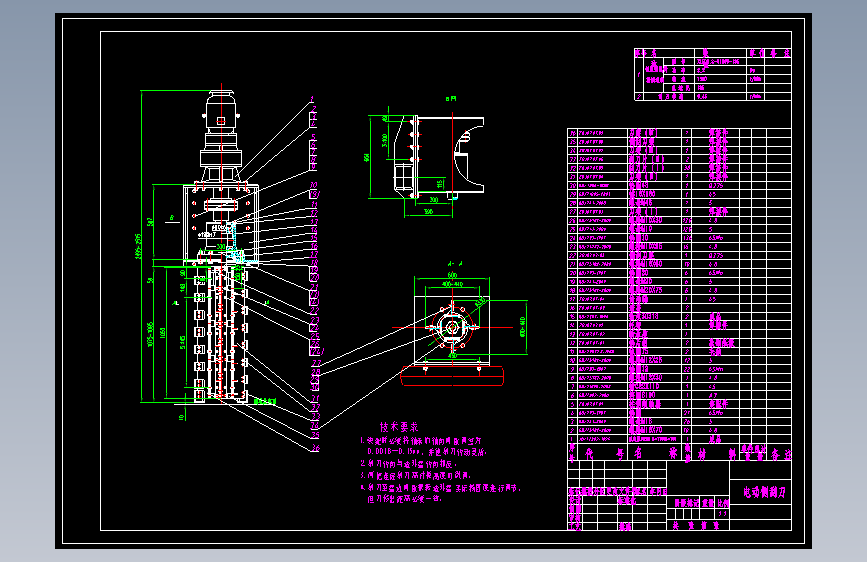Click the title block text 电动侧刮刀
Image resolution: width=867 pixels, height=562 pixels.
[x=764, y=492]
